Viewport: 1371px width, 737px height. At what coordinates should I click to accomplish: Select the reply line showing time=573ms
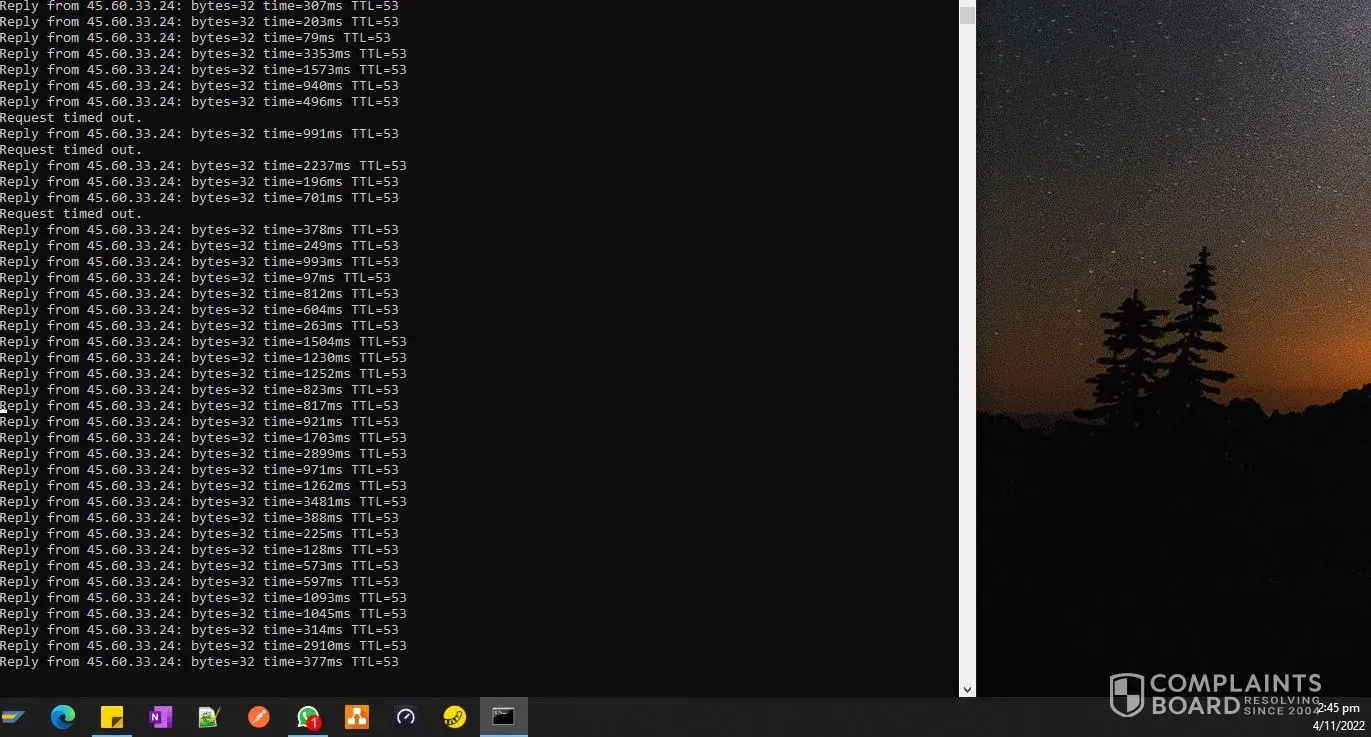coord(199,566)
